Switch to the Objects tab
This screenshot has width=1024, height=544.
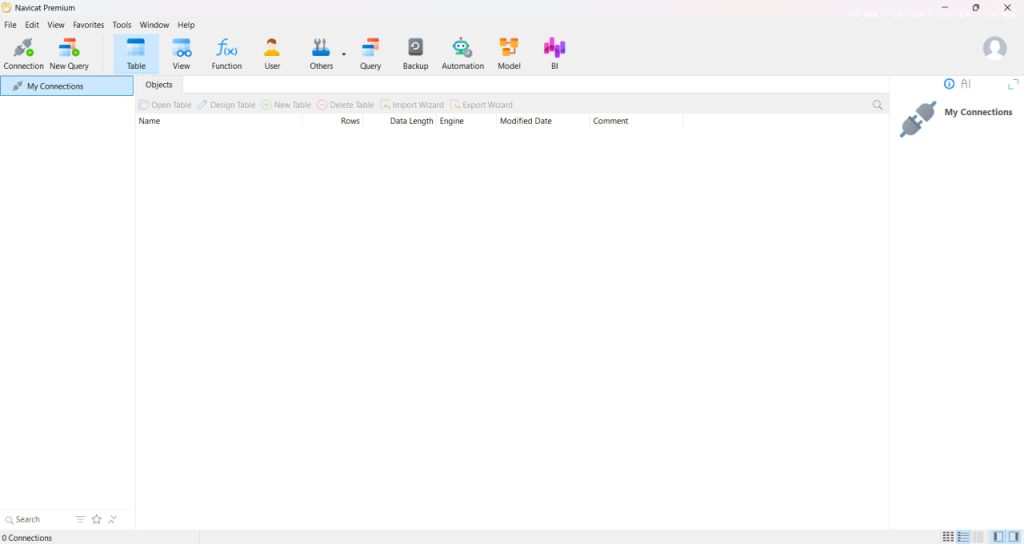pyautogui.click(x=159, y=85)
